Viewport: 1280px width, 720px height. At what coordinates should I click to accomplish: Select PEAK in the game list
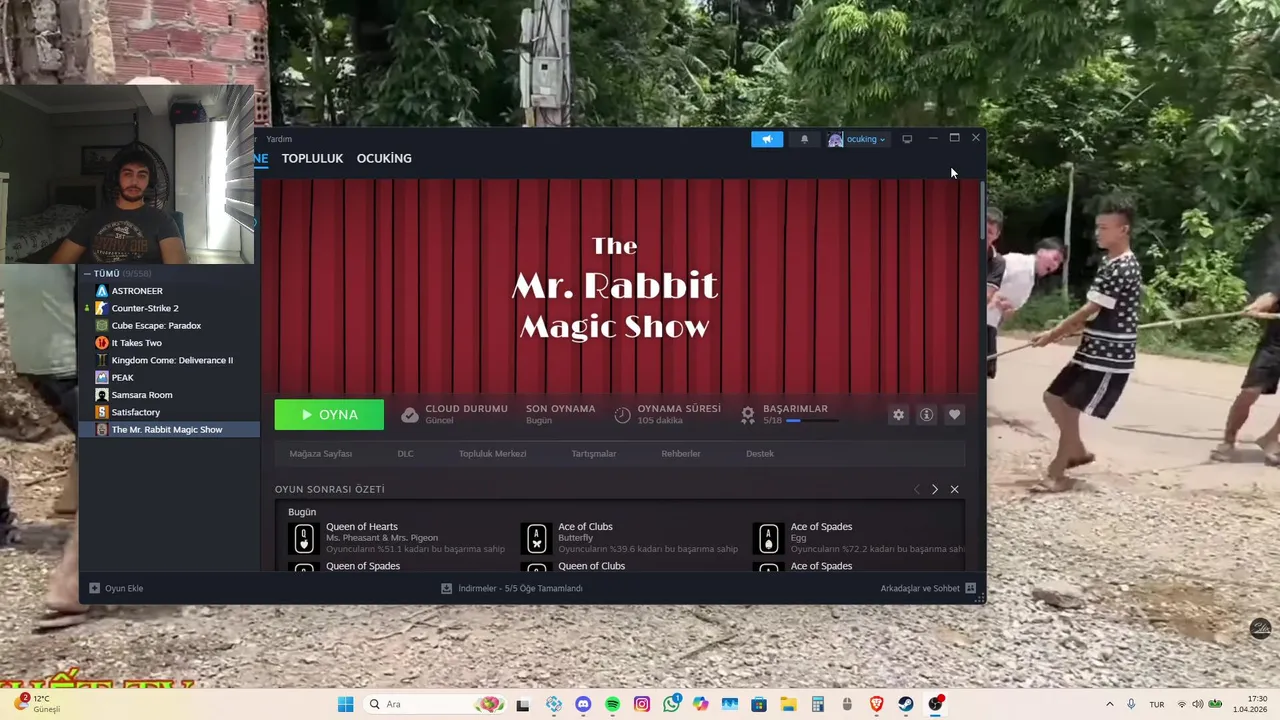(170, 377)
